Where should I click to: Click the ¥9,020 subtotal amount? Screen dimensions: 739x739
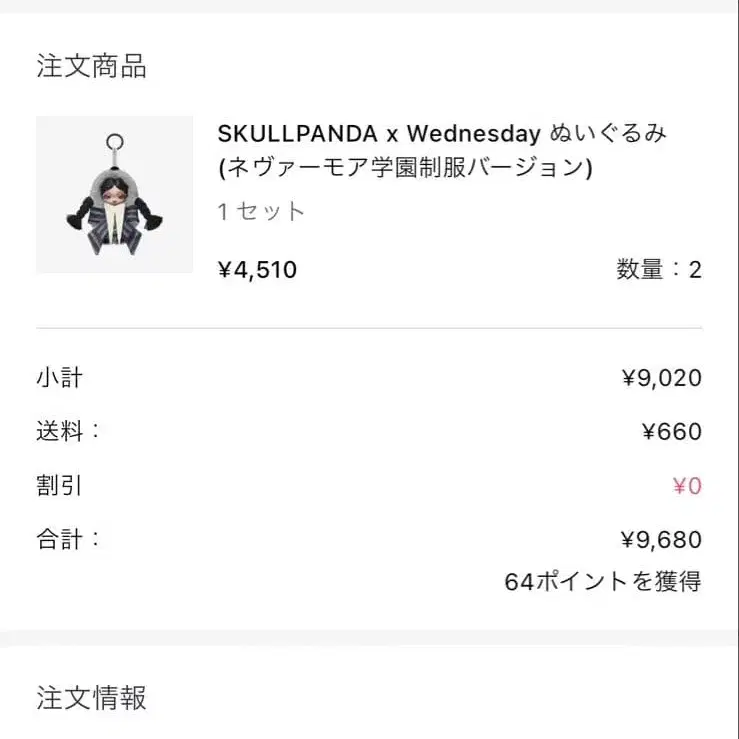click(661, 378)
